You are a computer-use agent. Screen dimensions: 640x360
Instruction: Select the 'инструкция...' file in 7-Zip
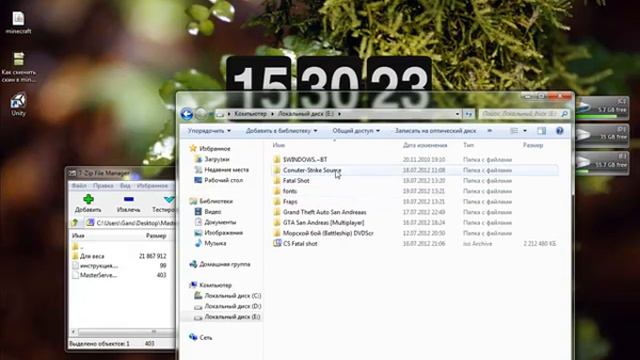point(99,266)
